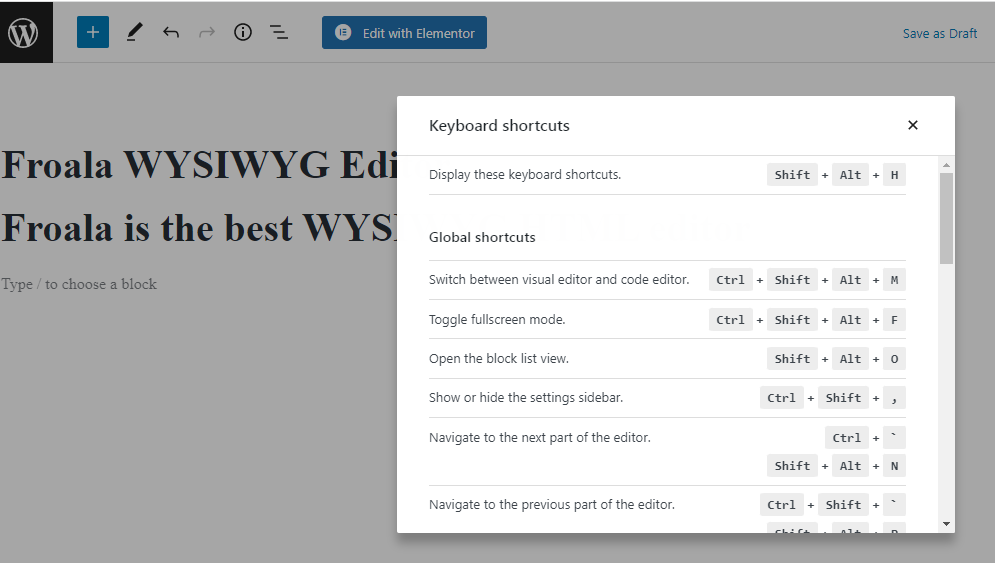Image resolution: width=995 pixels, height=563 pixels.
Task: Click 'Type / to choose a block' placeholder
Action: click(x=79, y=284)
